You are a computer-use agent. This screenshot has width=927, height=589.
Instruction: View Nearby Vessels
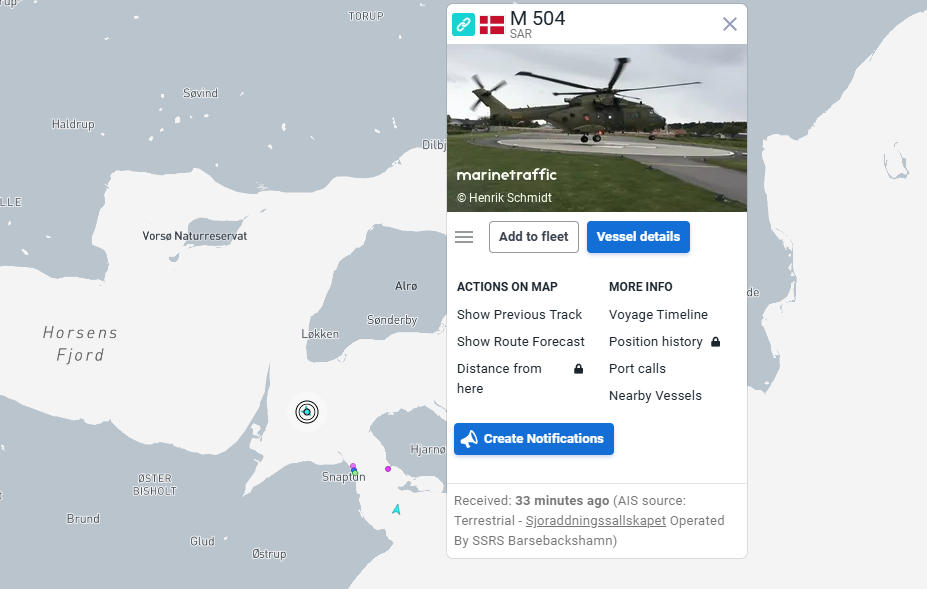tap(656, 396)
